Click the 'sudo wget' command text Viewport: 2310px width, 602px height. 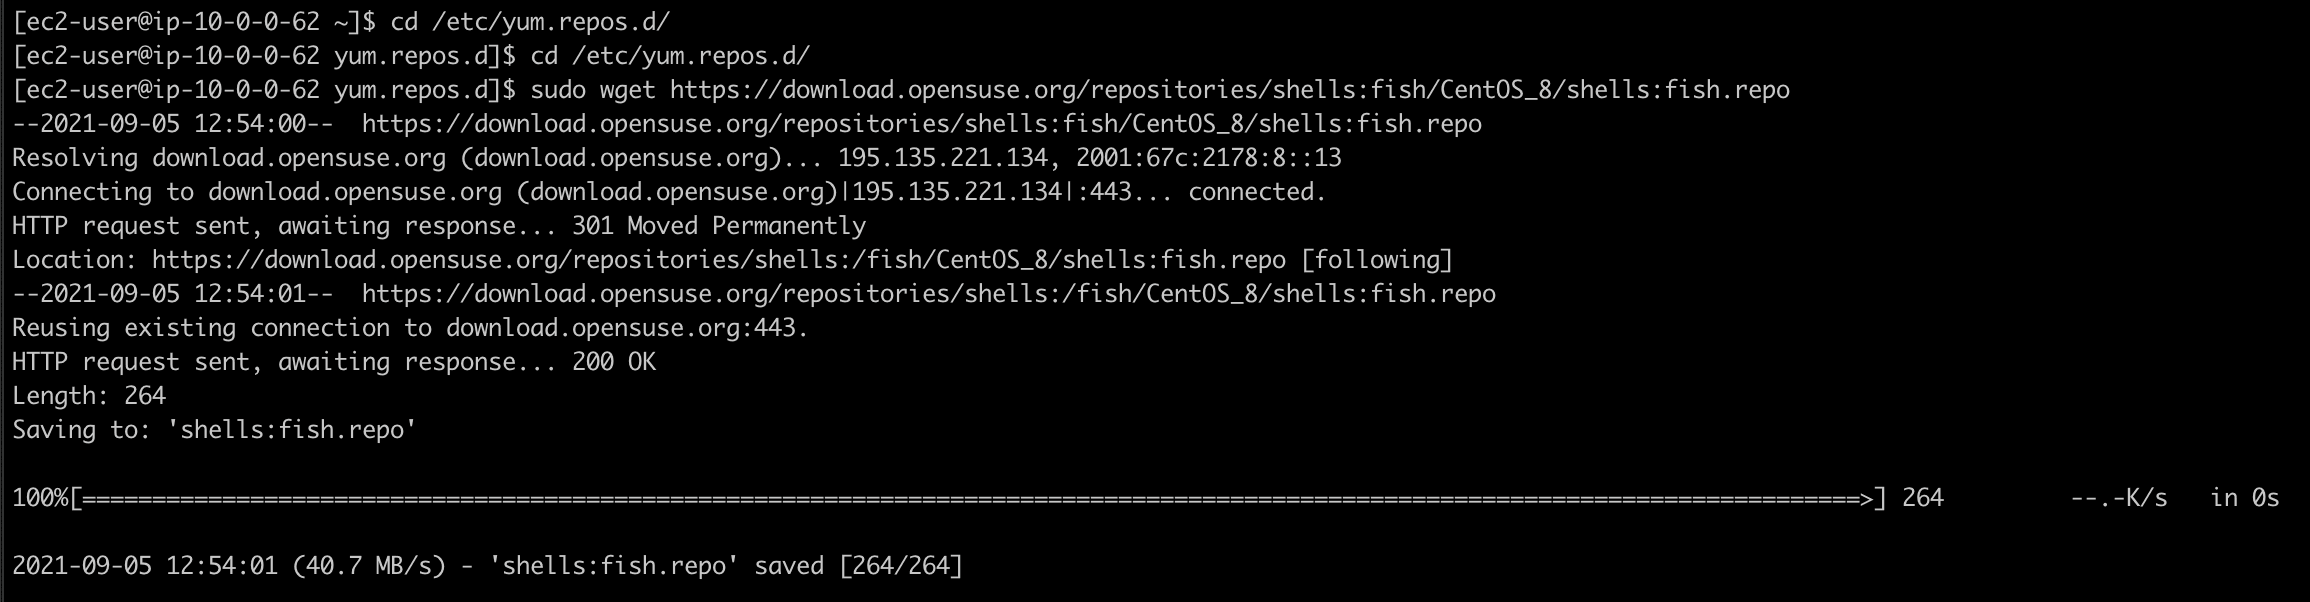(x=593, y=90)
